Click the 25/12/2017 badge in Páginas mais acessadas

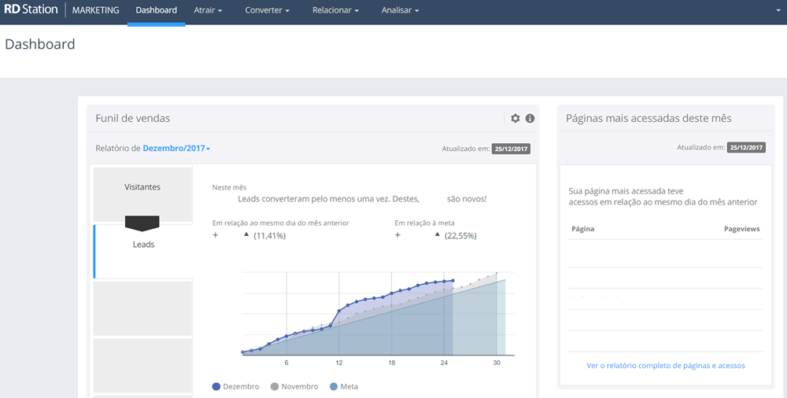tap(746, 148)
